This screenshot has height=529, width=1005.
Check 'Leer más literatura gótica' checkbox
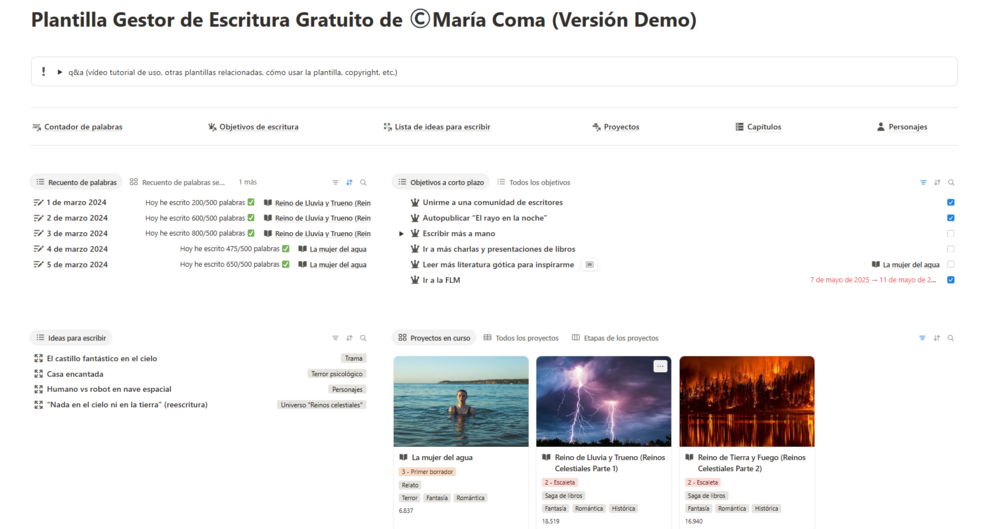[951, 264]
